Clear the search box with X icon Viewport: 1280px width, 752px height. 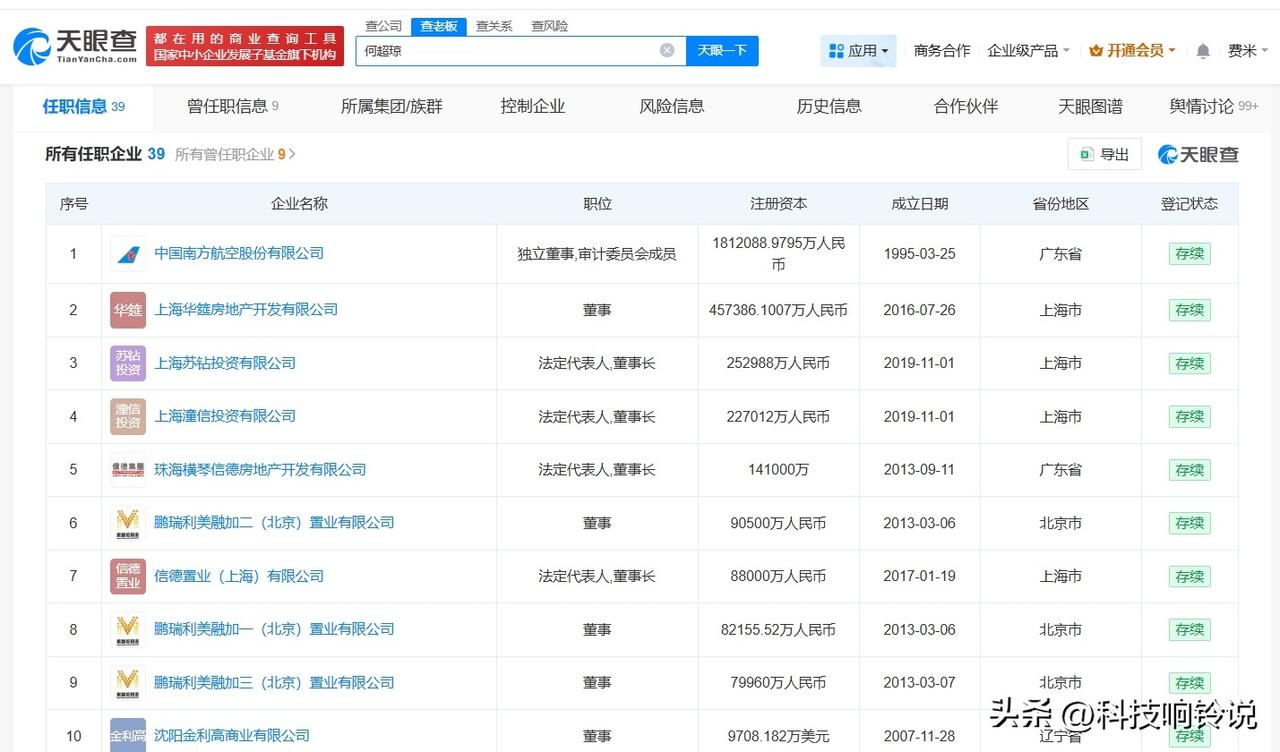pyautogui.click(x=667, y=50)
